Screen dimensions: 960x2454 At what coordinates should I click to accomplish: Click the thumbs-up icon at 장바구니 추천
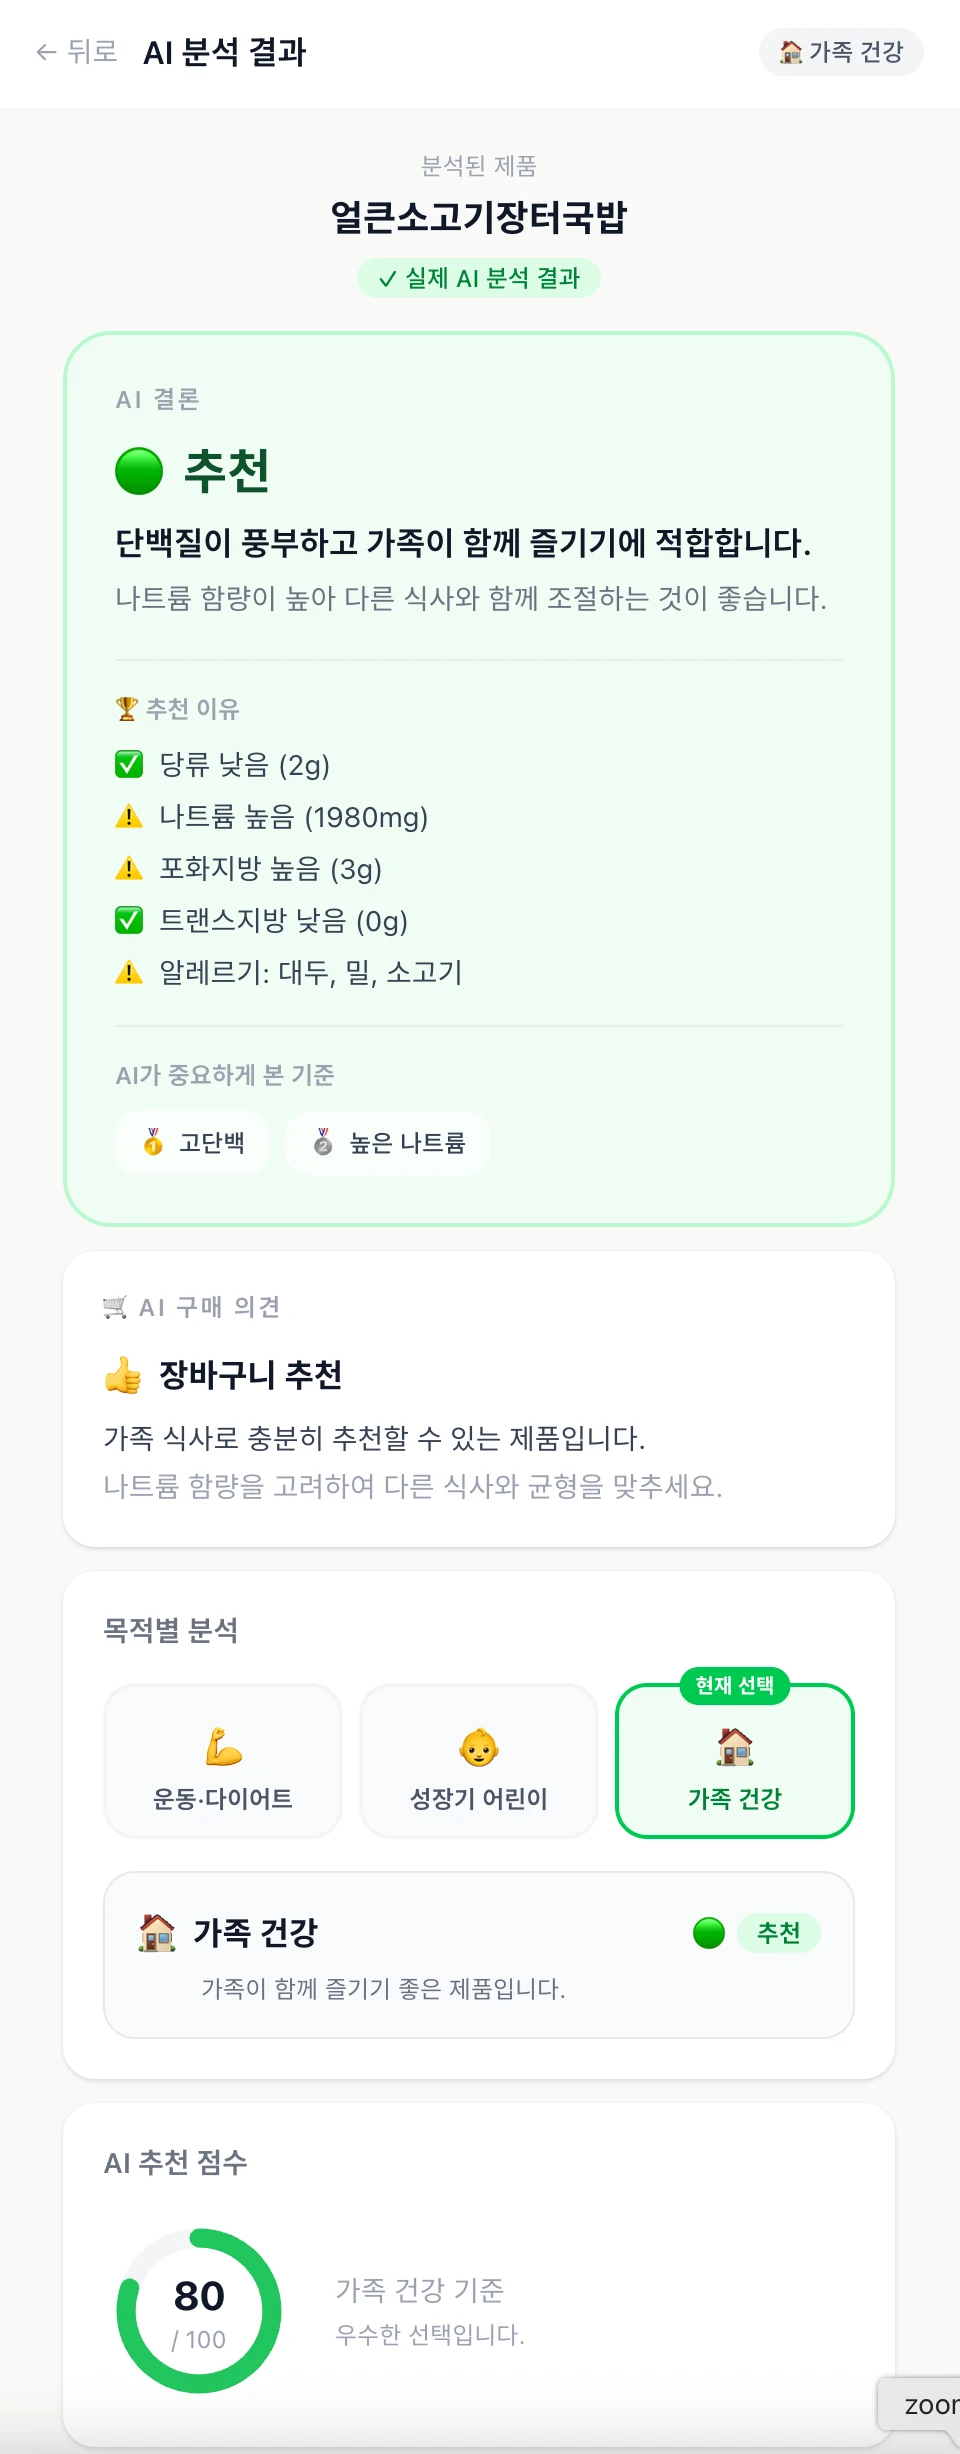(123, 1375)
